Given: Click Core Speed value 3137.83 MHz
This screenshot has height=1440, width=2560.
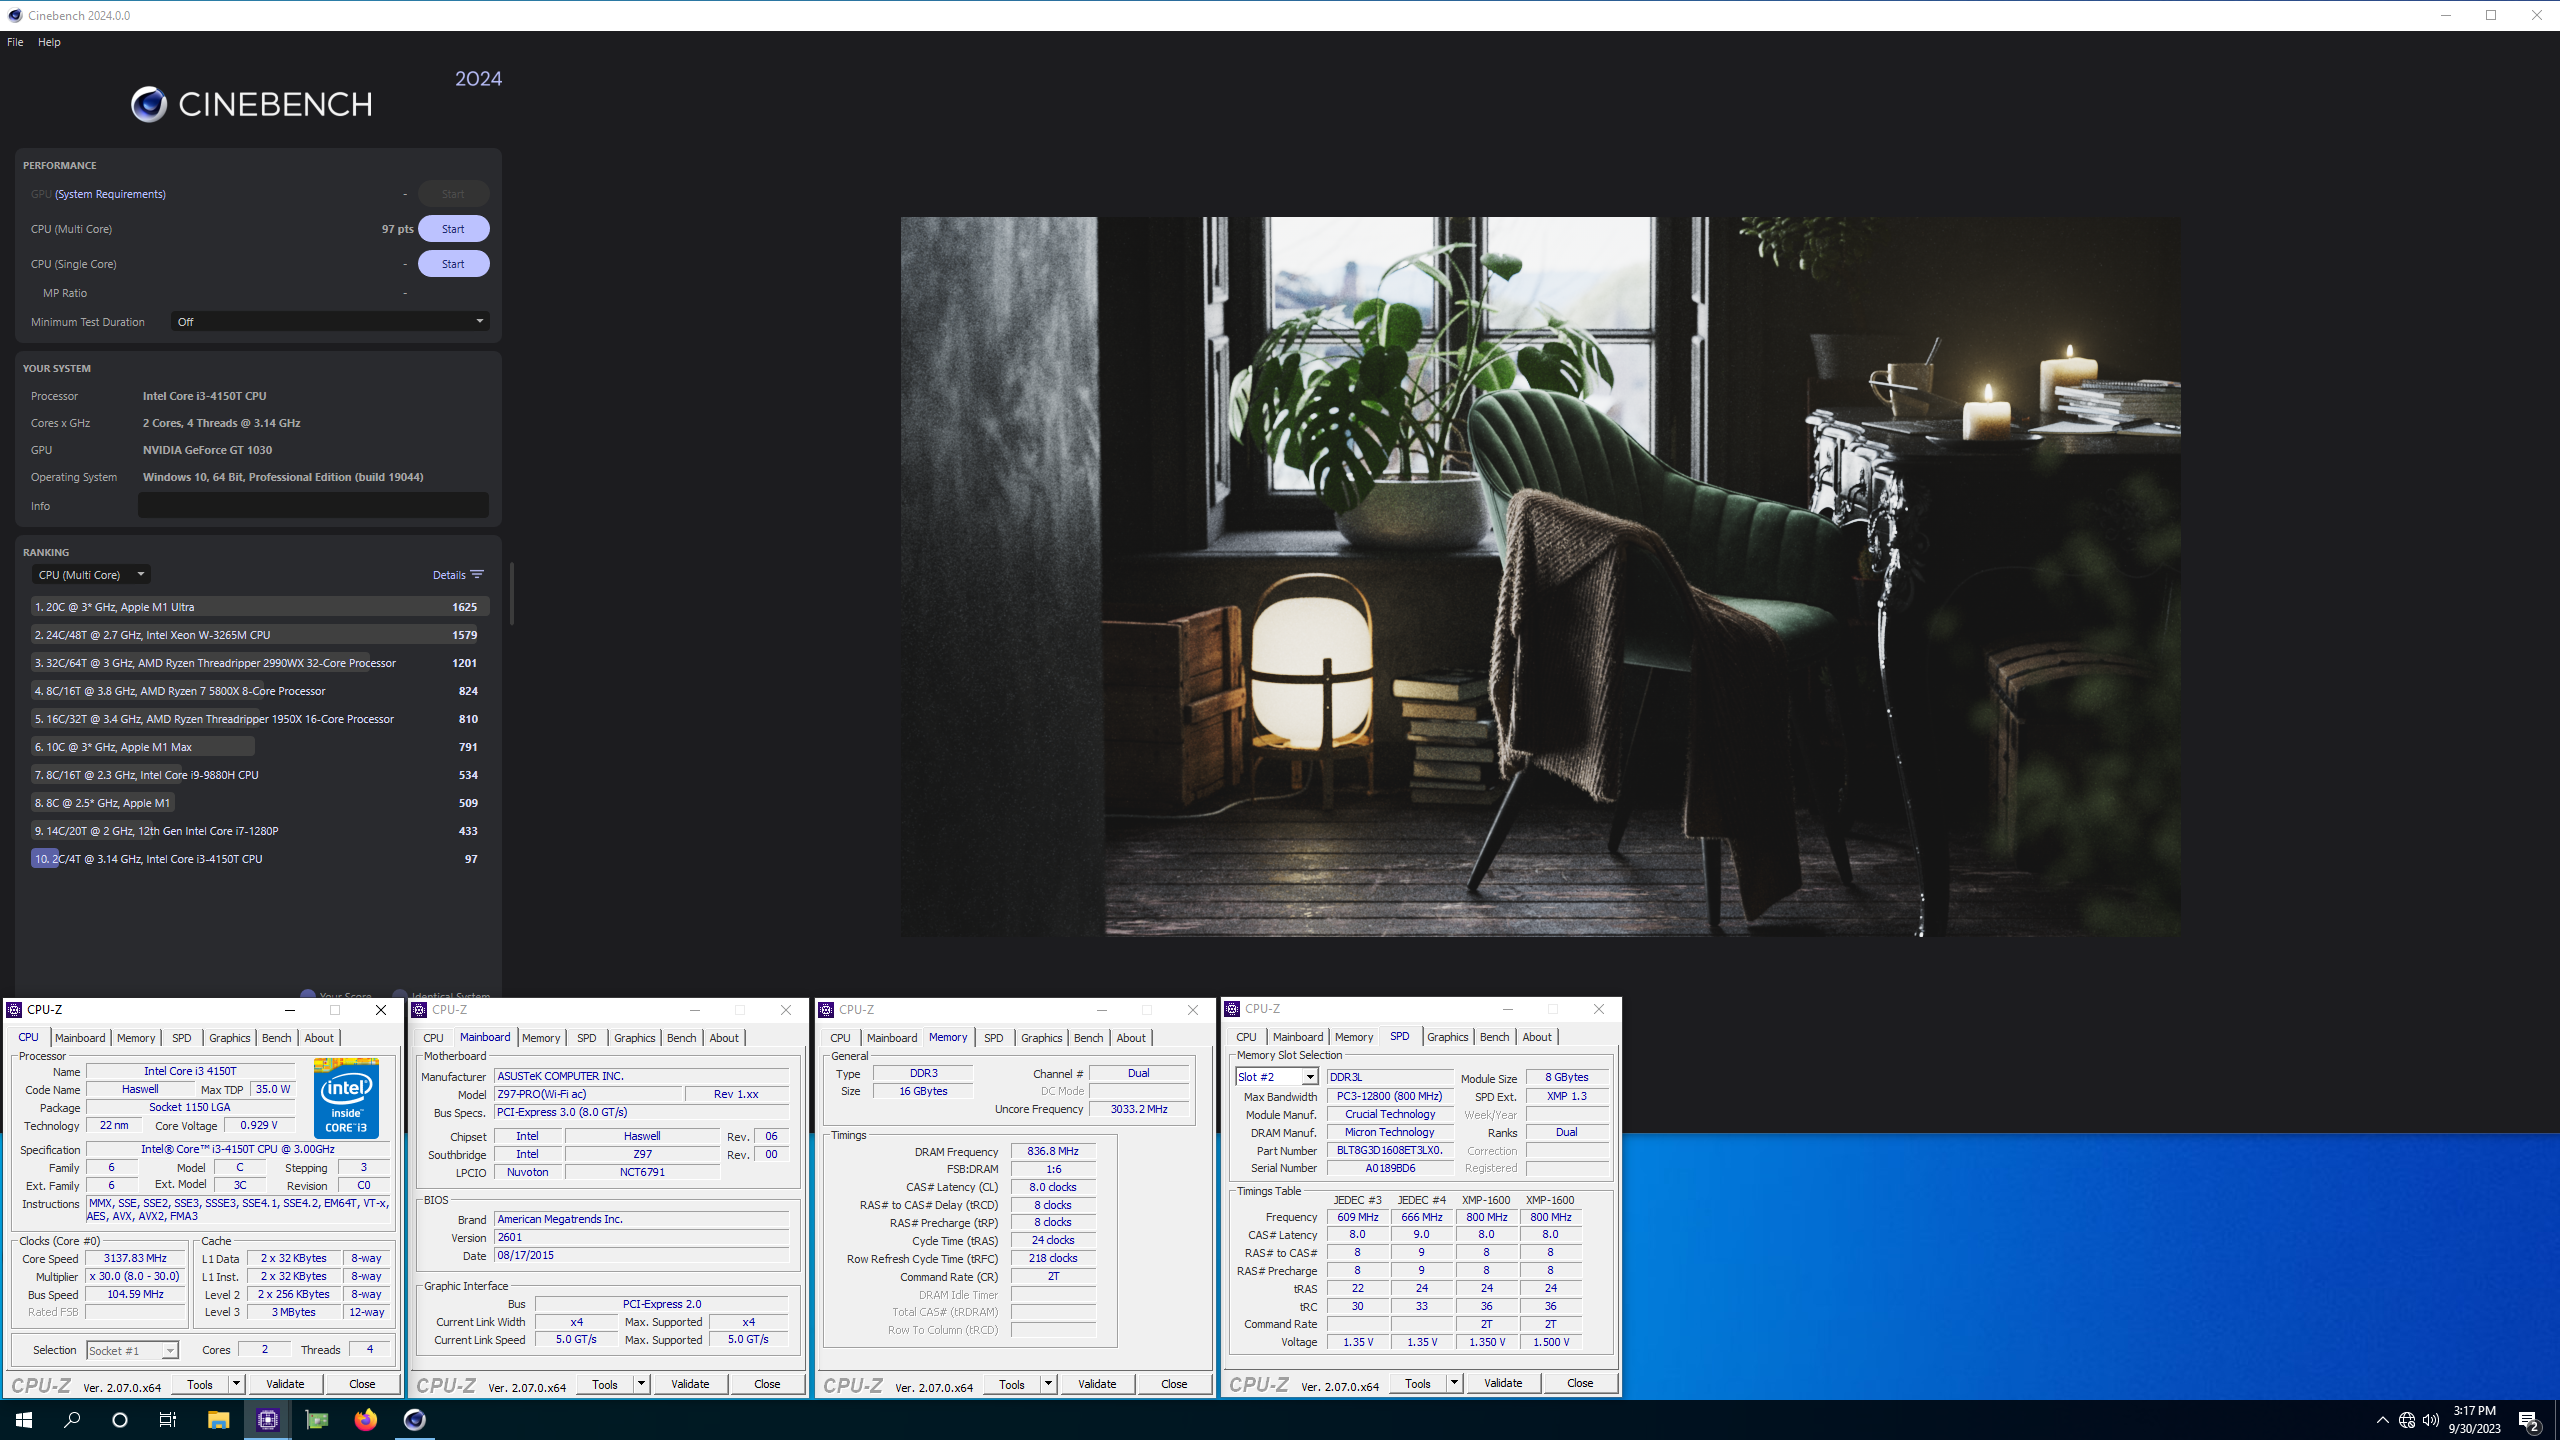Looking at the screenshot, I should 135,1259.
